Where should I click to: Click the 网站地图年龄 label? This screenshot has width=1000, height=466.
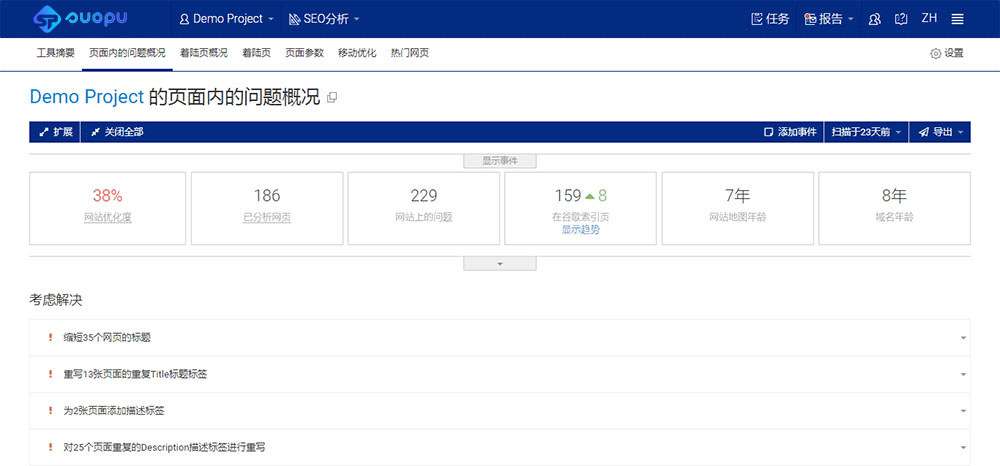[x=738, y=217]
